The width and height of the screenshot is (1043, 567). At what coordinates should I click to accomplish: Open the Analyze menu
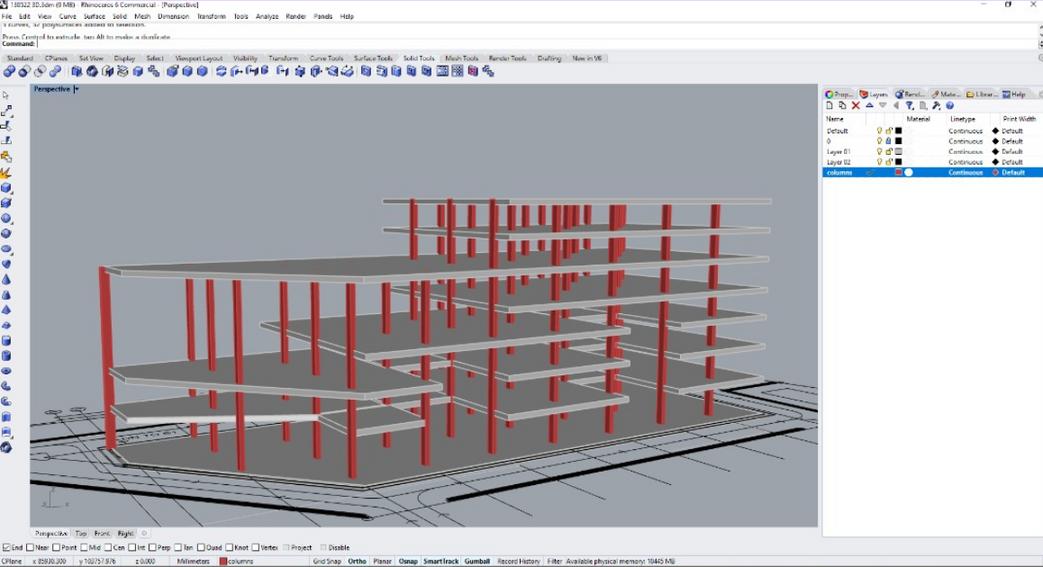pyautogui.click(x=267, y=16)
